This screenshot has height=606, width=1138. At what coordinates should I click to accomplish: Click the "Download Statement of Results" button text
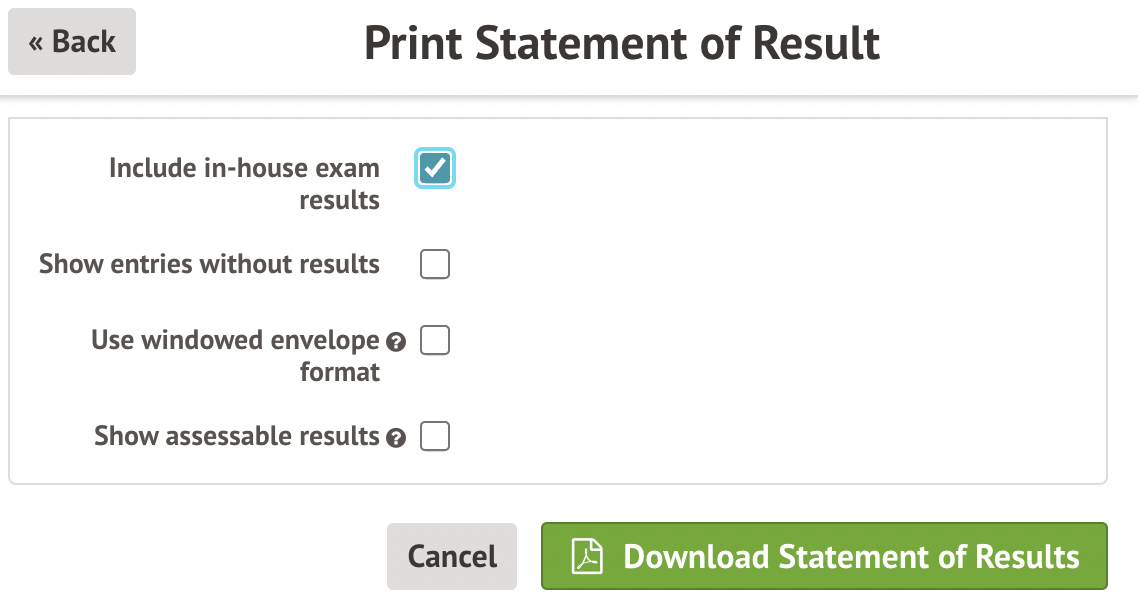[x=851, y=557]
